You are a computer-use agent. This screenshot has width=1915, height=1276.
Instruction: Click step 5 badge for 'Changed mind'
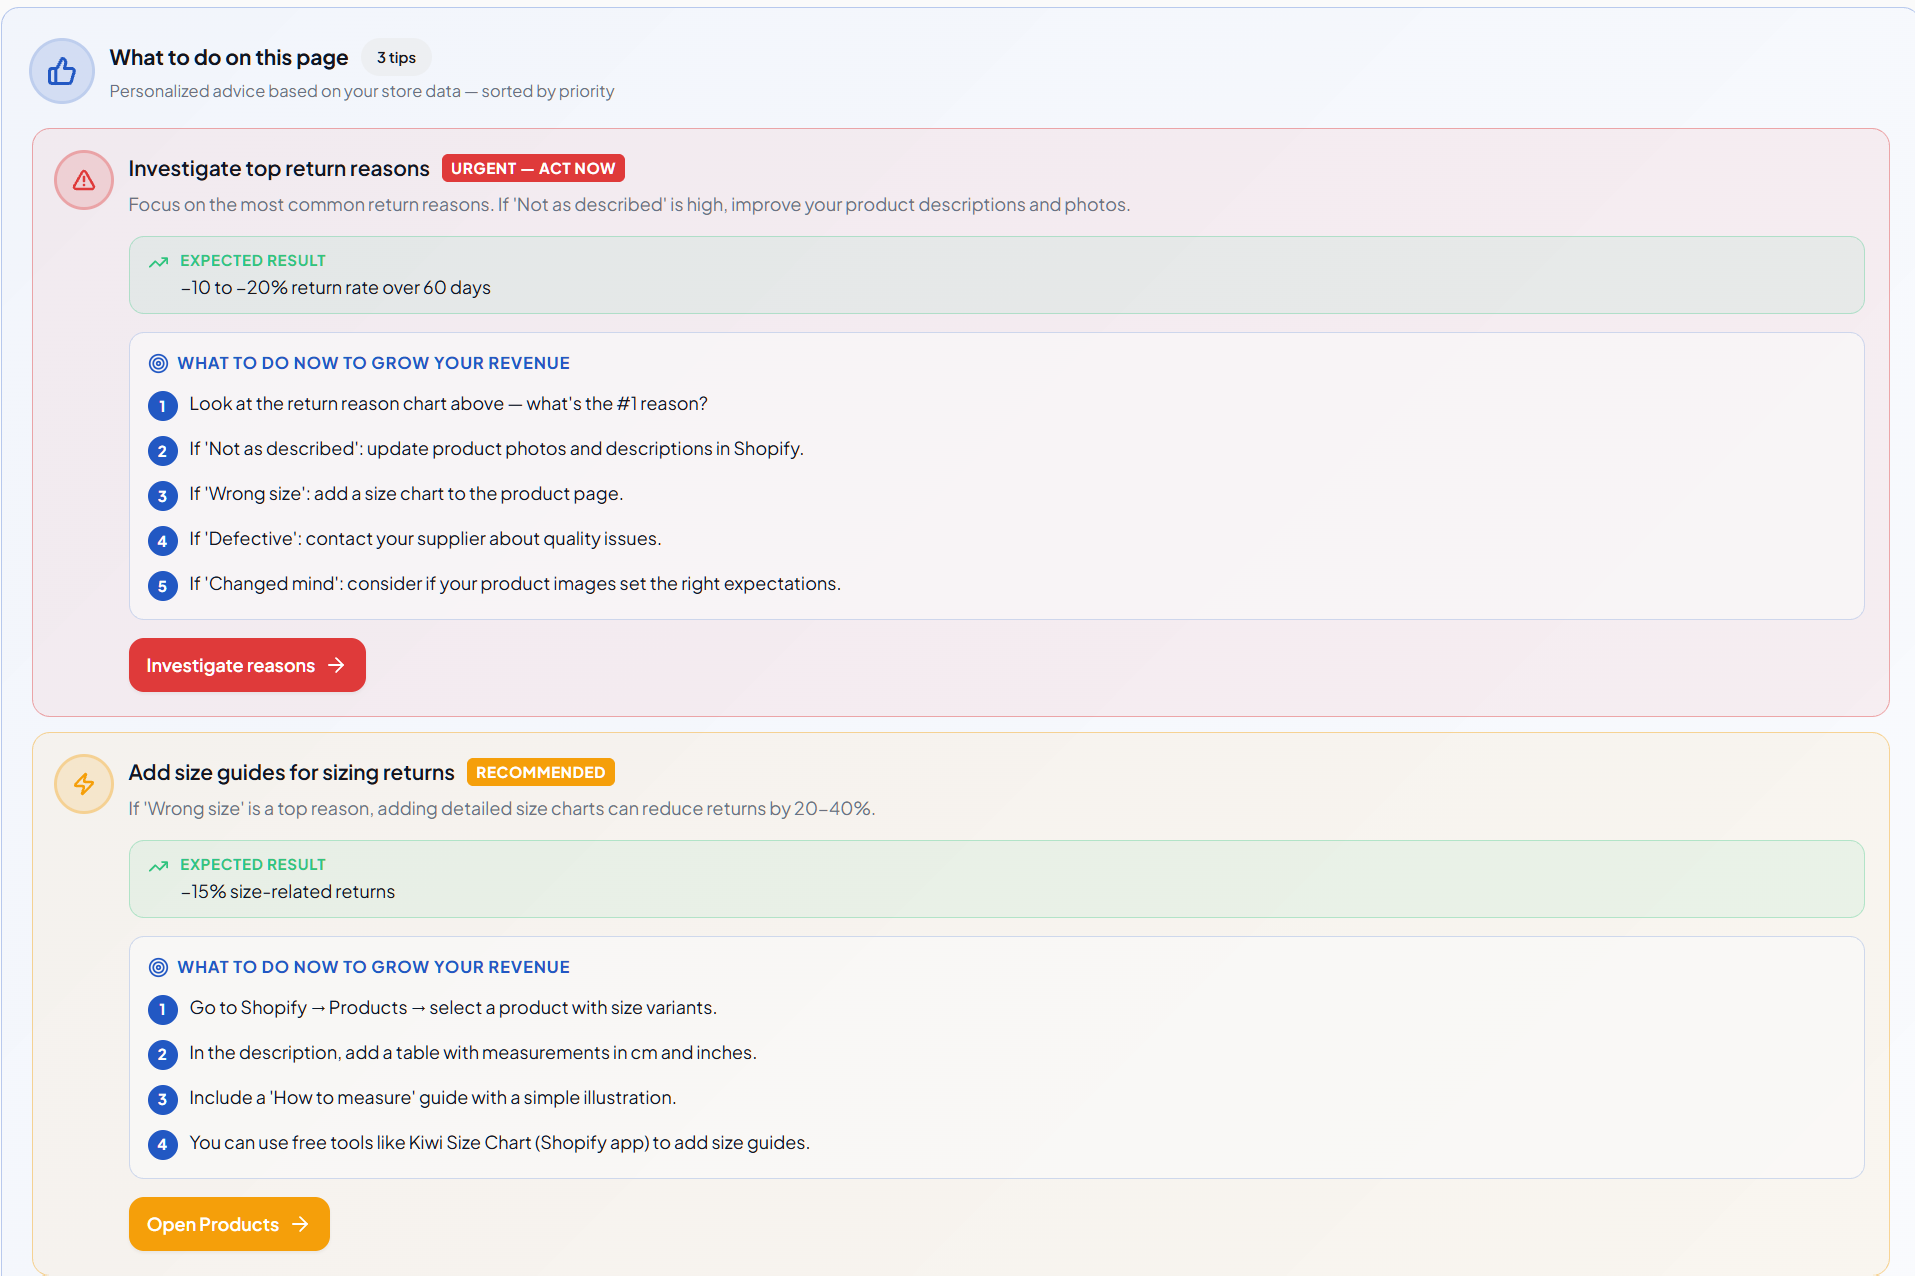tap(162, 586)
